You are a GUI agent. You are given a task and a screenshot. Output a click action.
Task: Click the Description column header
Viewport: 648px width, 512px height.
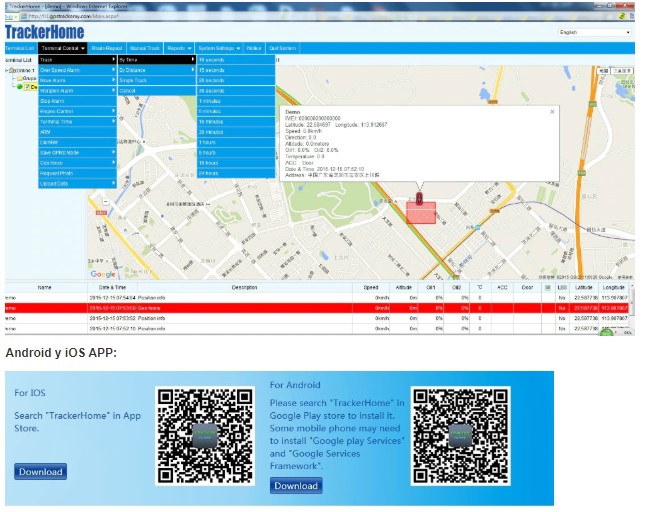click(x=245, y=288)
